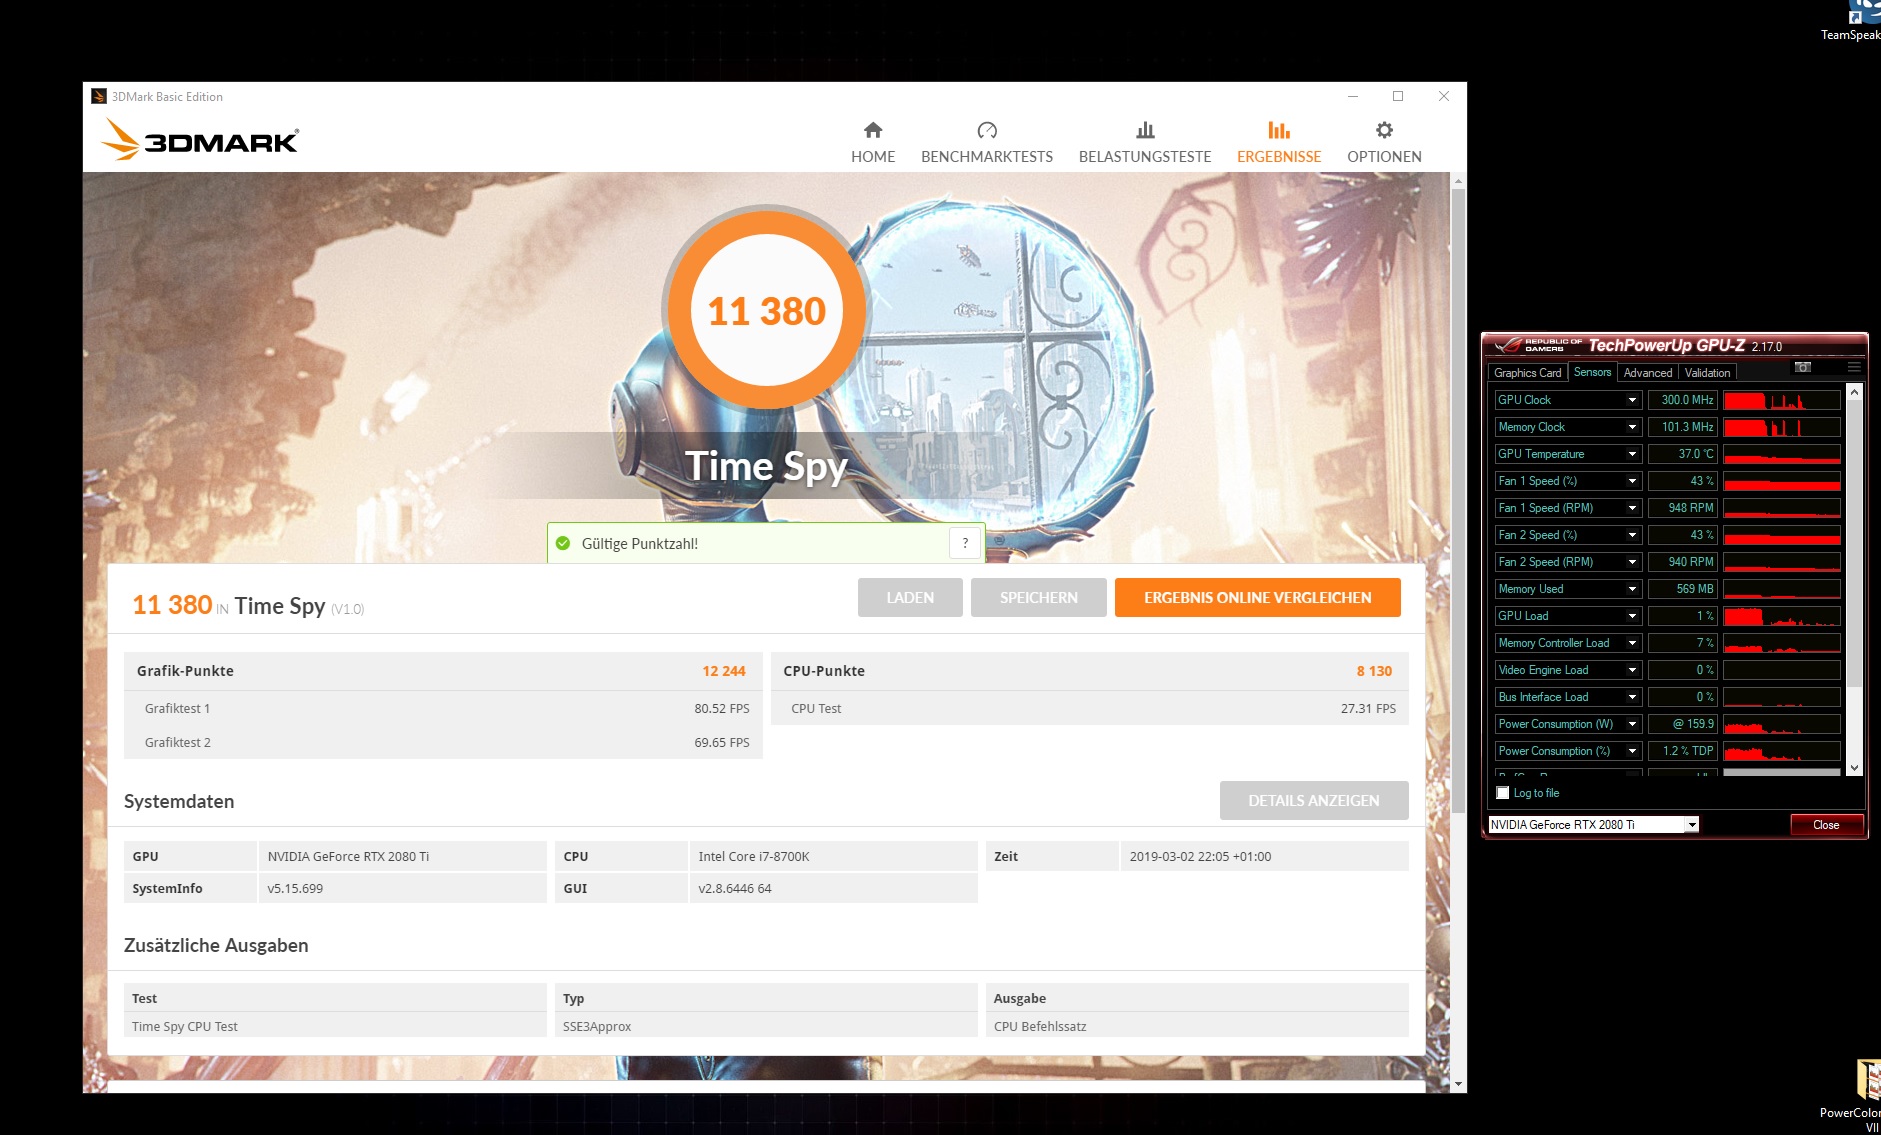The width and height of the screenshot is (1881, 1135).
Task: Click the Close button in GPU-Z
Action: pyautogui.click(x=1826, y=825)
